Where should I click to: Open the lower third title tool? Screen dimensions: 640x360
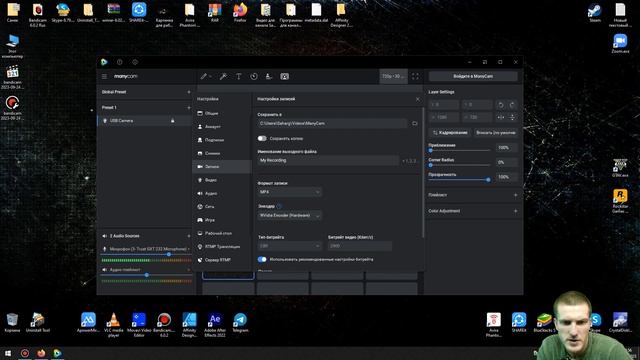(x=269, y=76)
